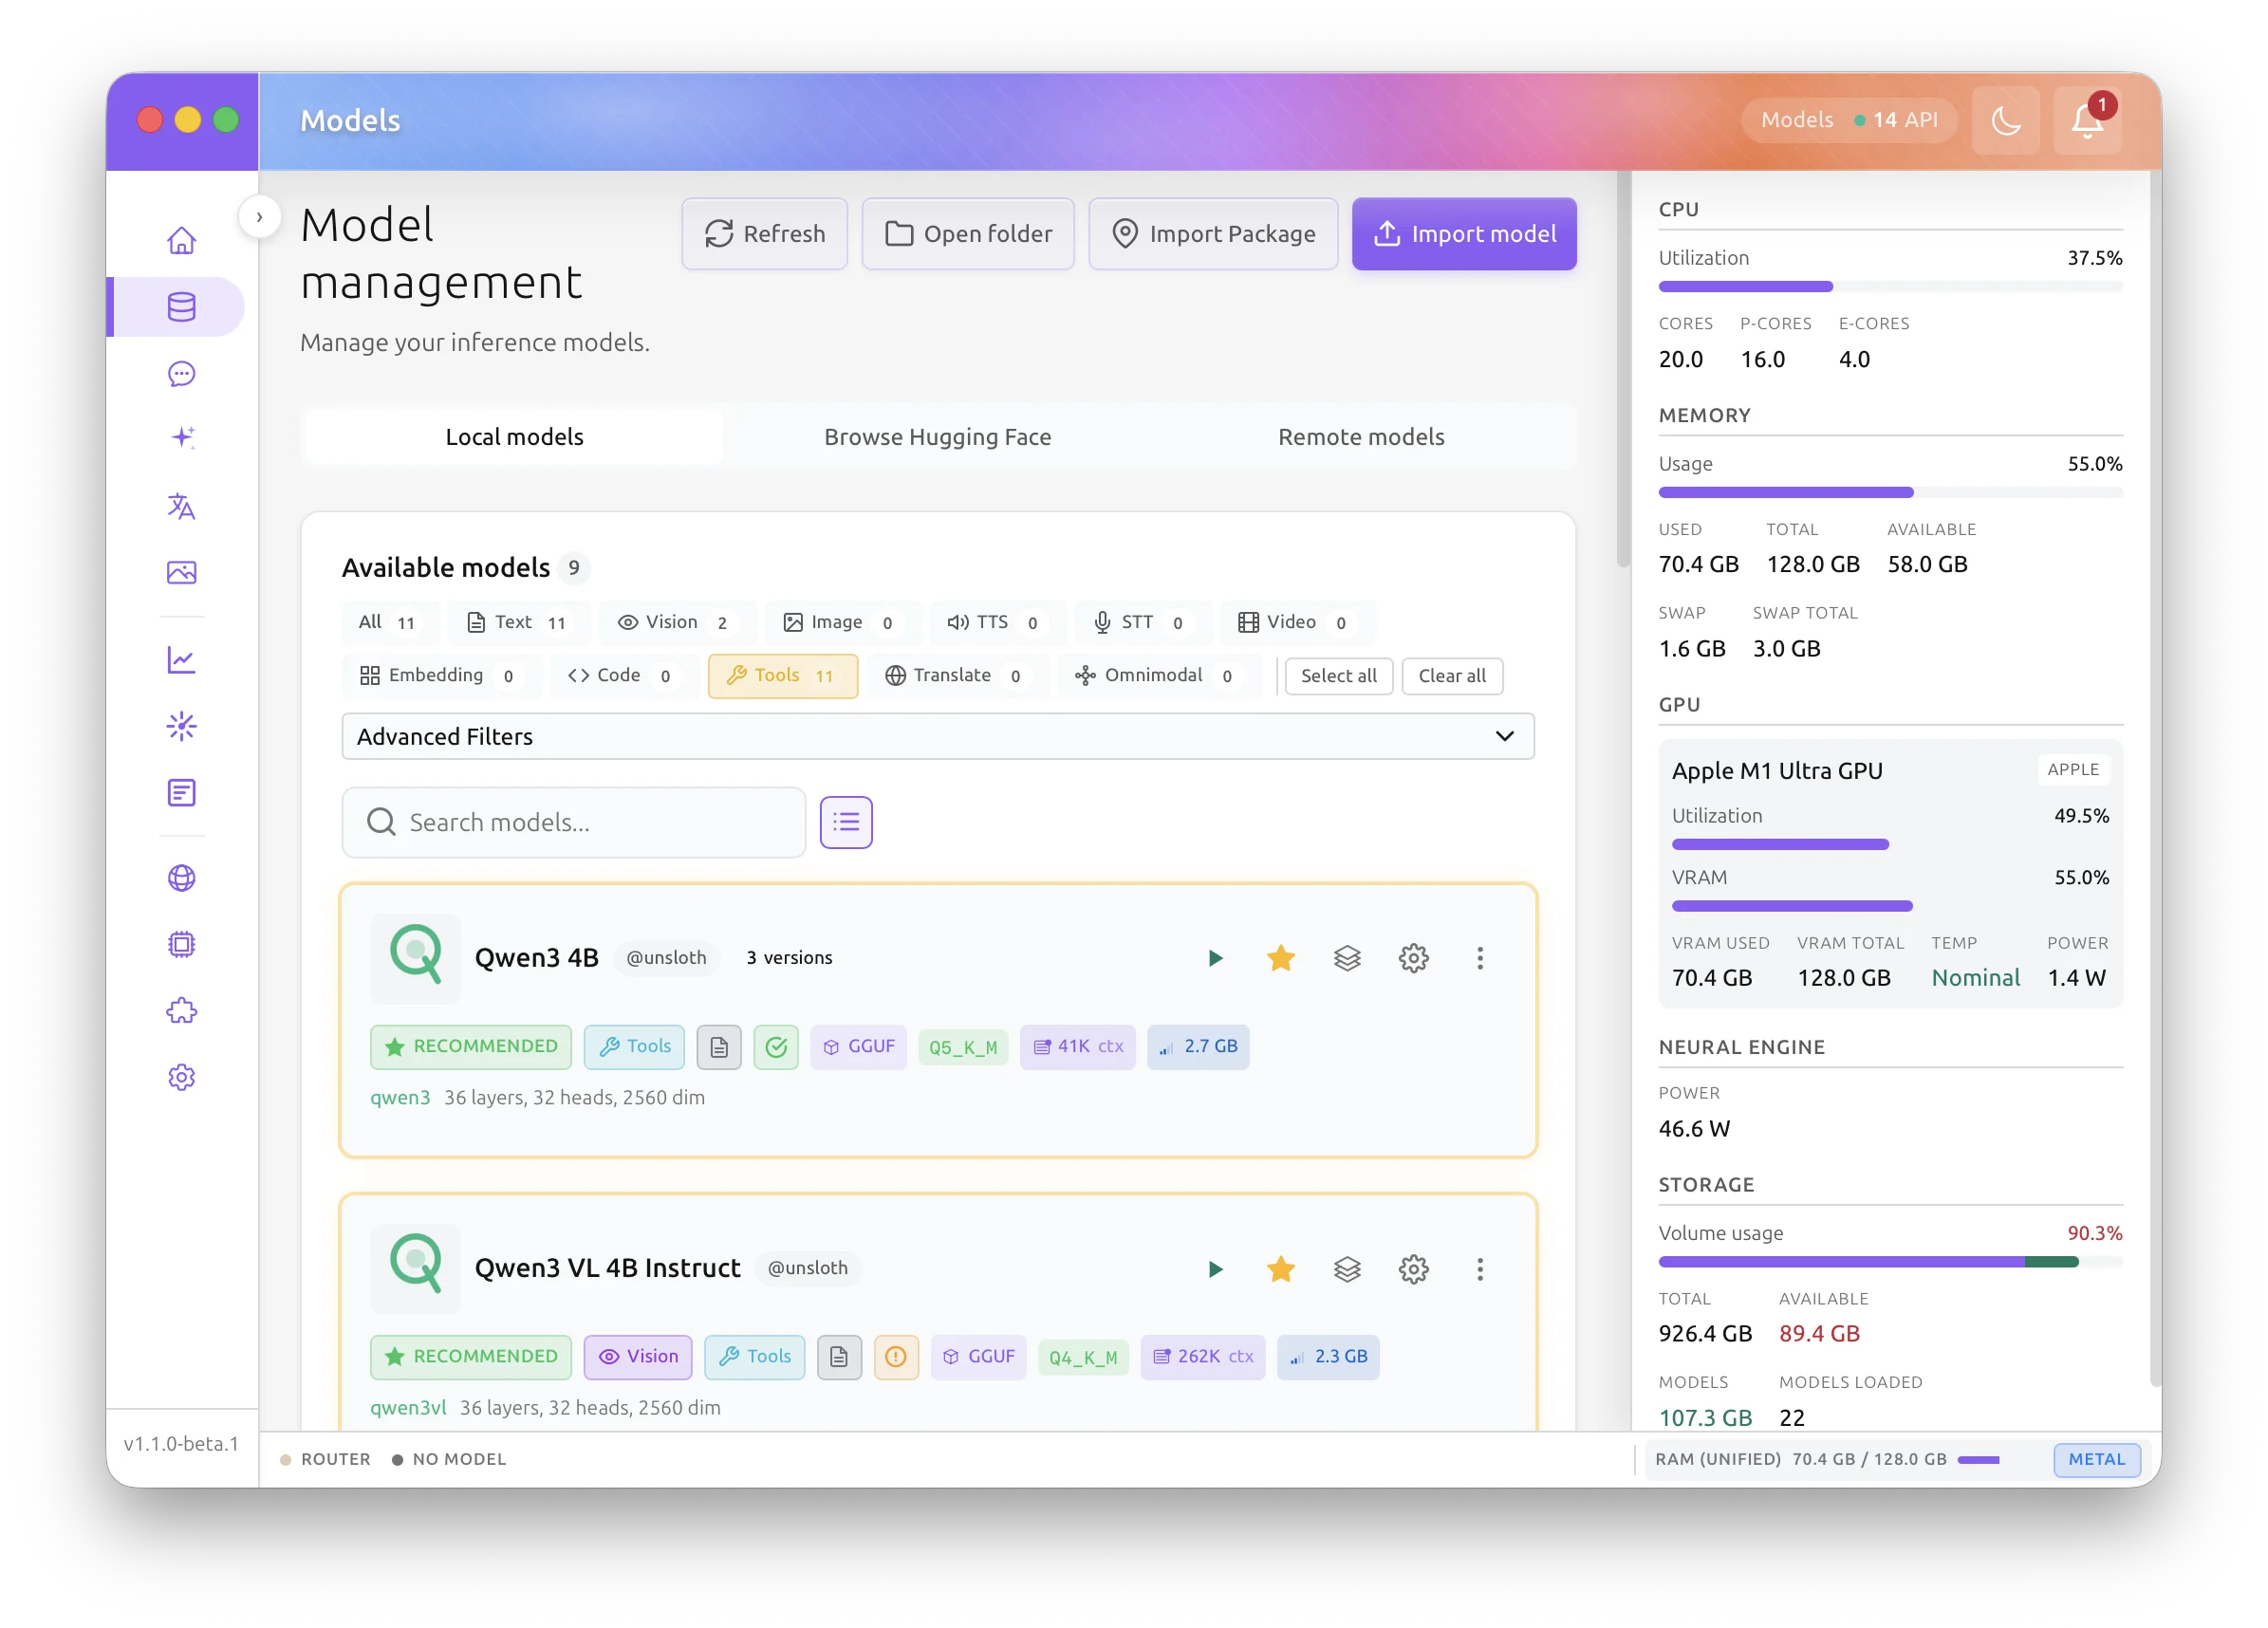This screenshot has height=1628, width=2268.
Task: Click the translate icon in the sidebar
Action: pos(181,507)
